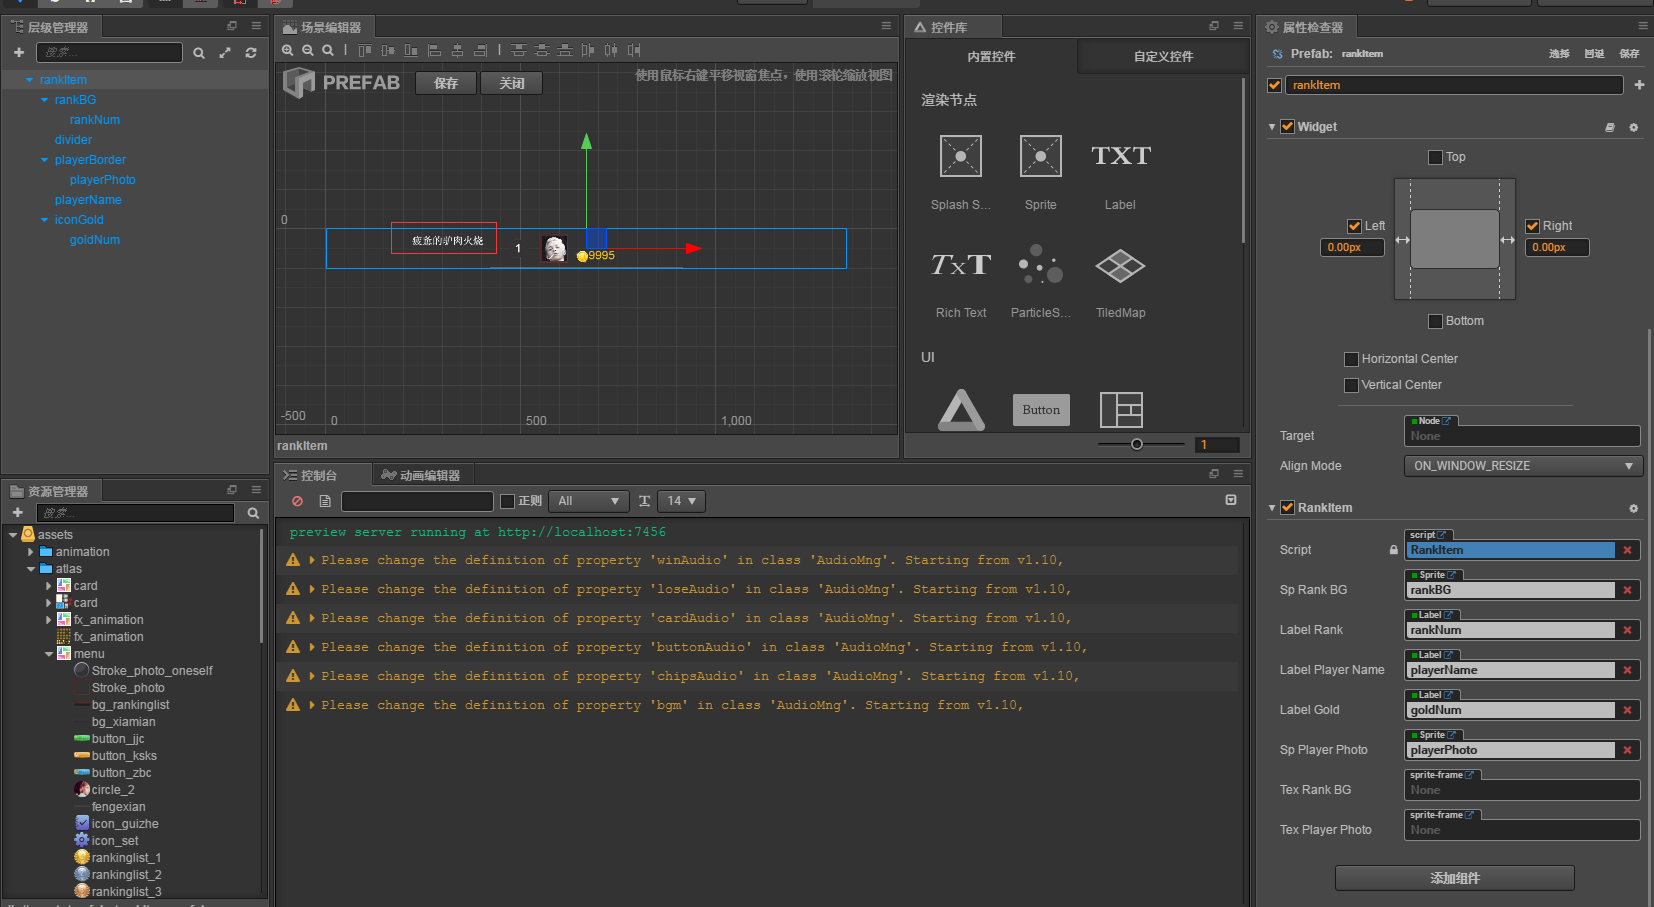
Task: Click the prefab 保存 button in scene
Action: point(446,83)
